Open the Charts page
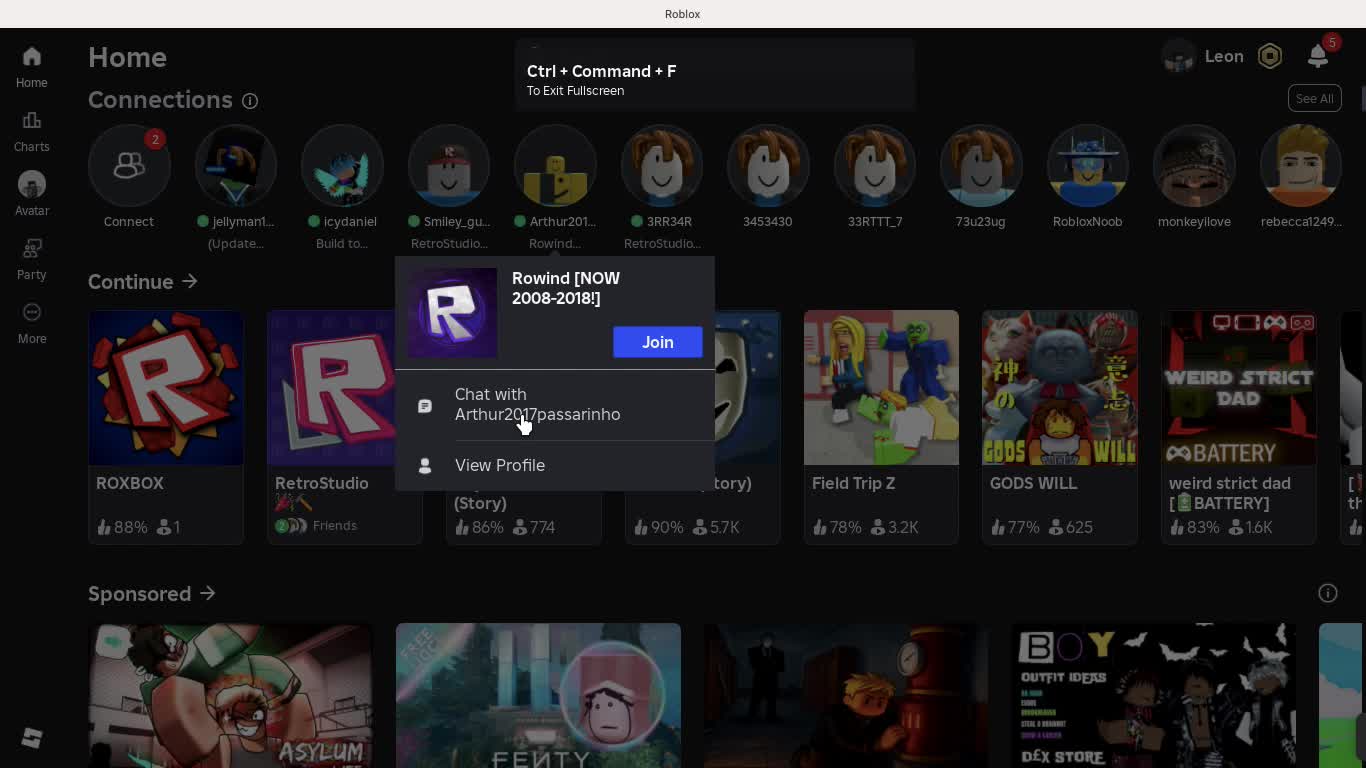This screenshot has height=768, width=1366. (x=31, y=131)
